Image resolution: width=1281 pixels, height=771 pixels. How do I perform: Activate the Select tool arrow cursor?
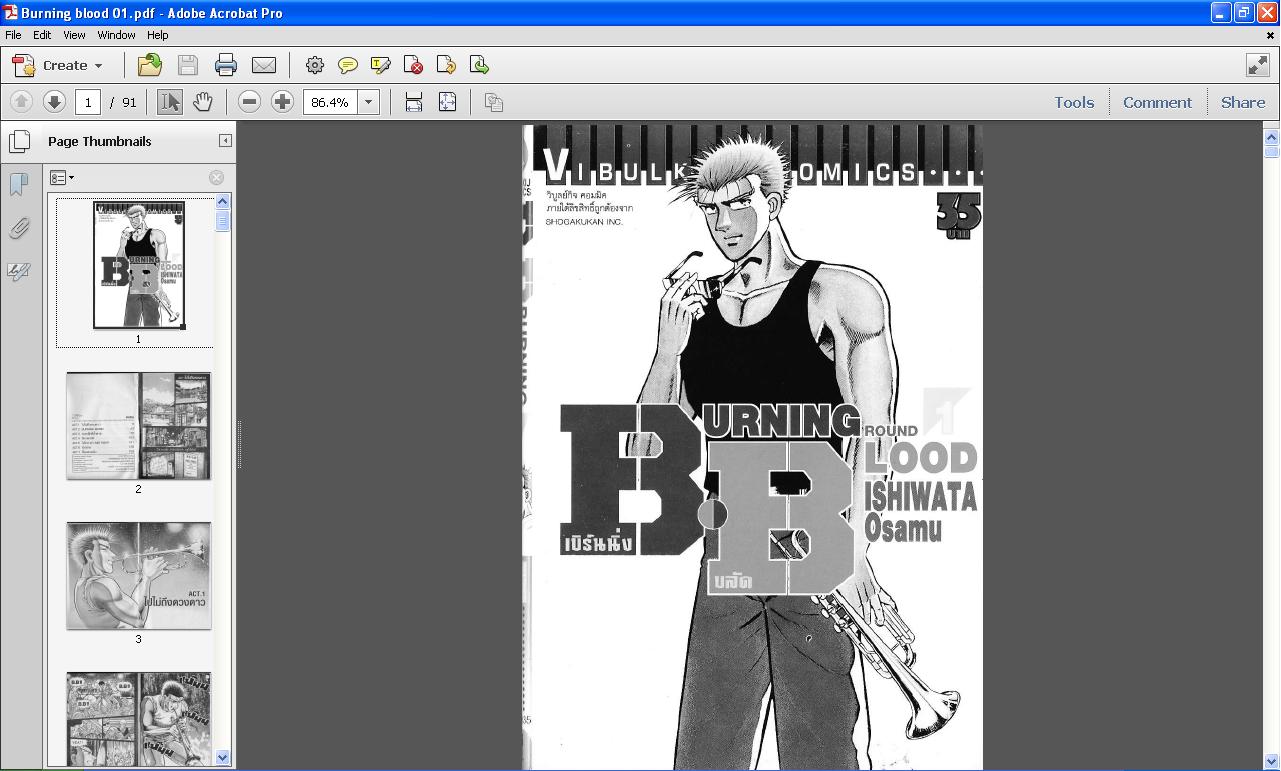click(x=170, y=102)
